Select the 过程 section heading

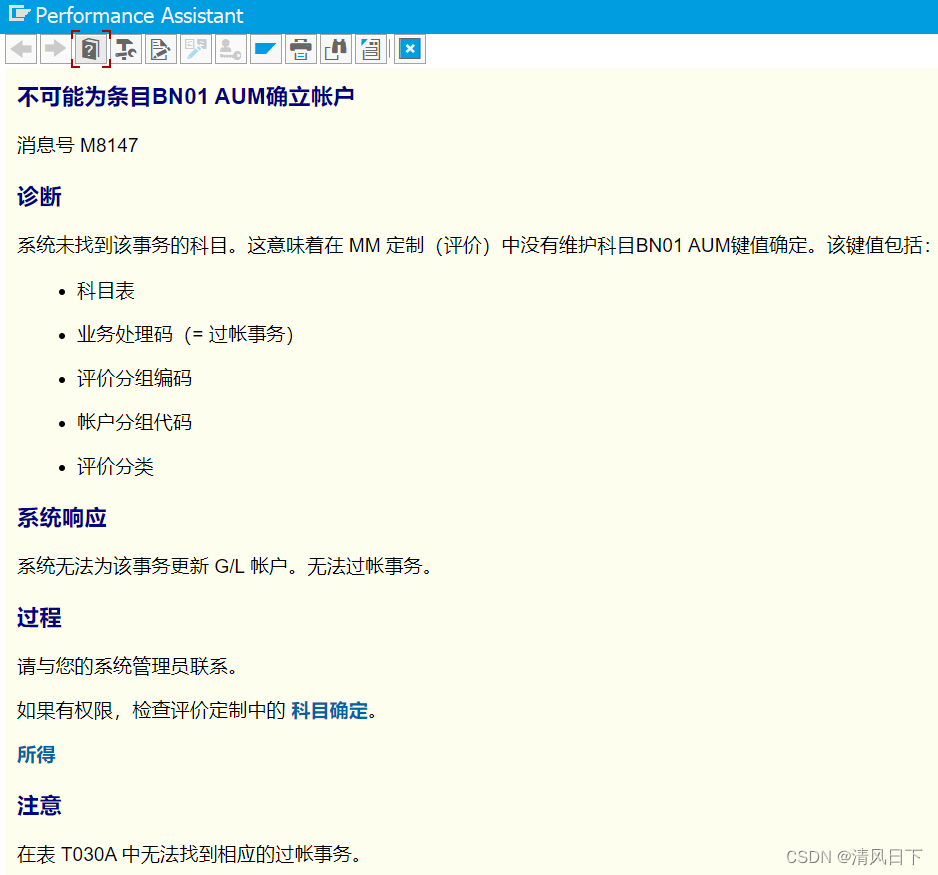point(38,618)
